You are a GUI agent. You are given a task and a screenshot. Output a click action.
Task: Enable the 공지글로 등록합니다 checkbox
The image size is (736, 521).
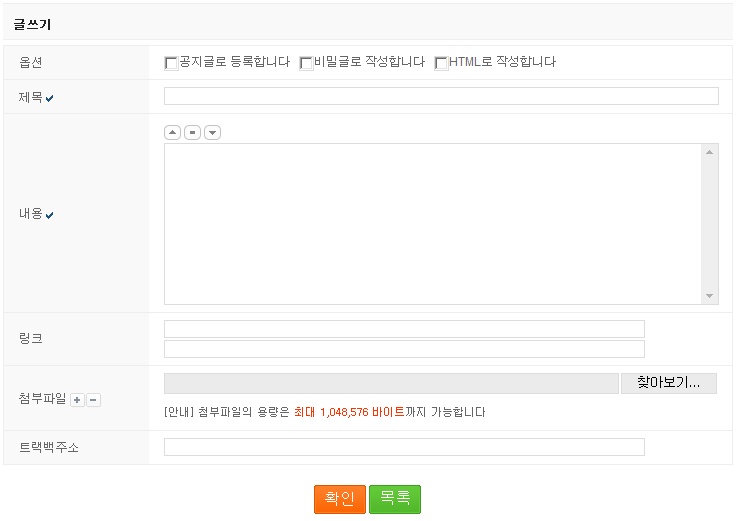click(171, 63)
